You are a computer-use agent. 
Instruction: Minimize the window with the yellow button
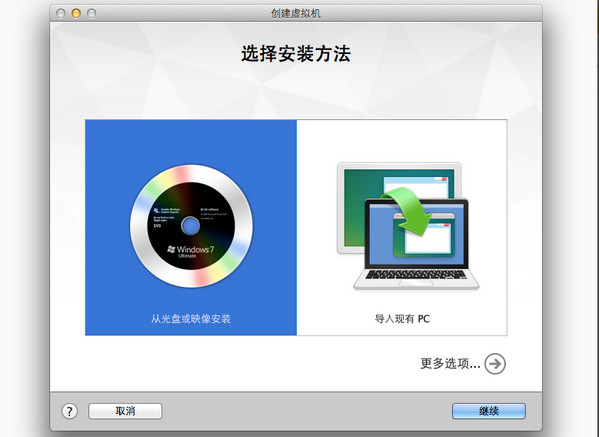(x=76, y=13)
